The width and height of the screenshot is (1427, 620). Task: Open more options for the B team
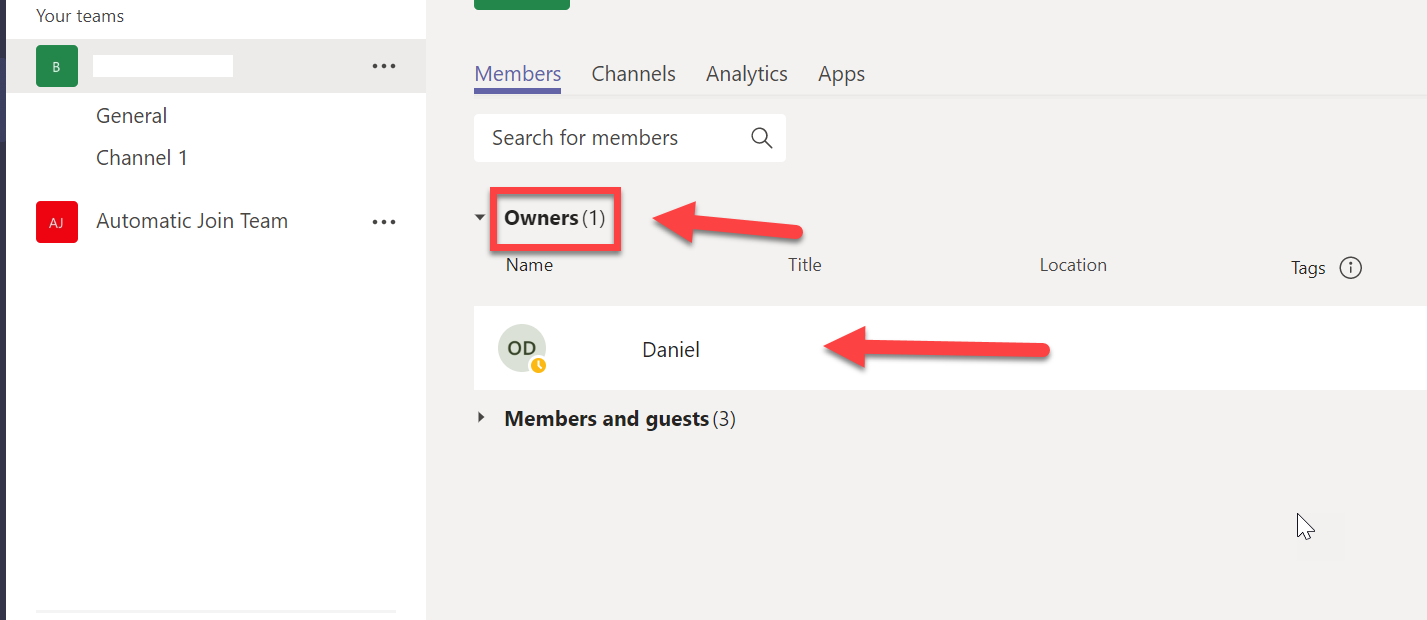384,66
